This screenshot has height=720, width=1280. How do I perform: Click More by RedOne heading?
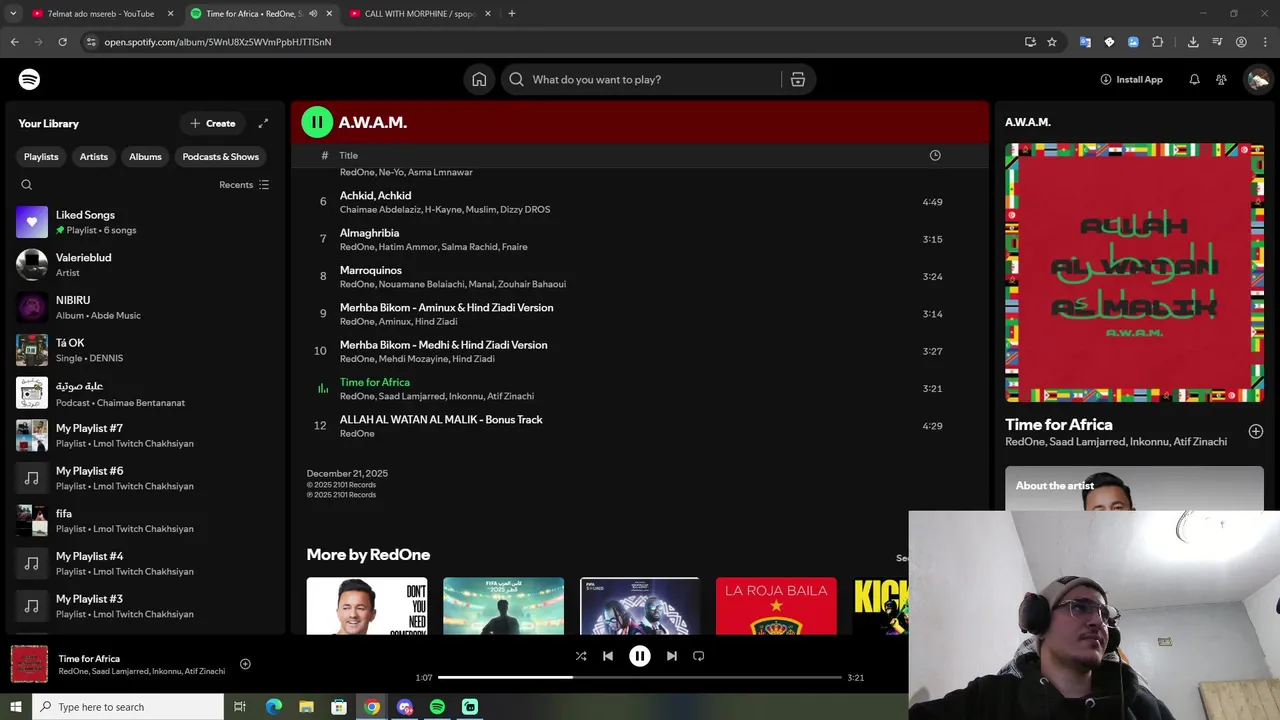(x=368, y=555)
